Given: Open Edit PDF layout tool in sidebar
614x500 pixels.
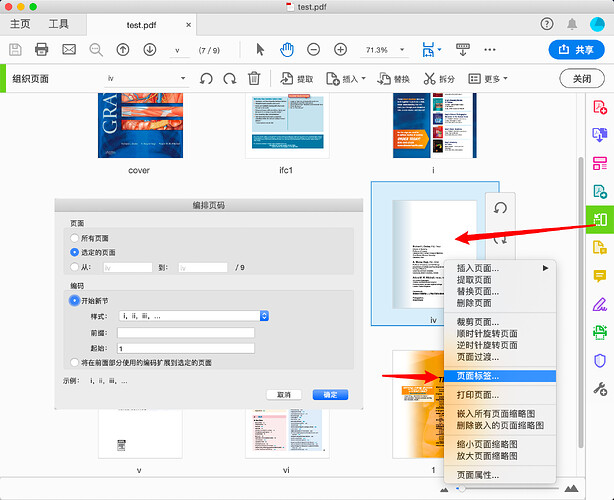Looking at the screenshot, I should point(600,163).
